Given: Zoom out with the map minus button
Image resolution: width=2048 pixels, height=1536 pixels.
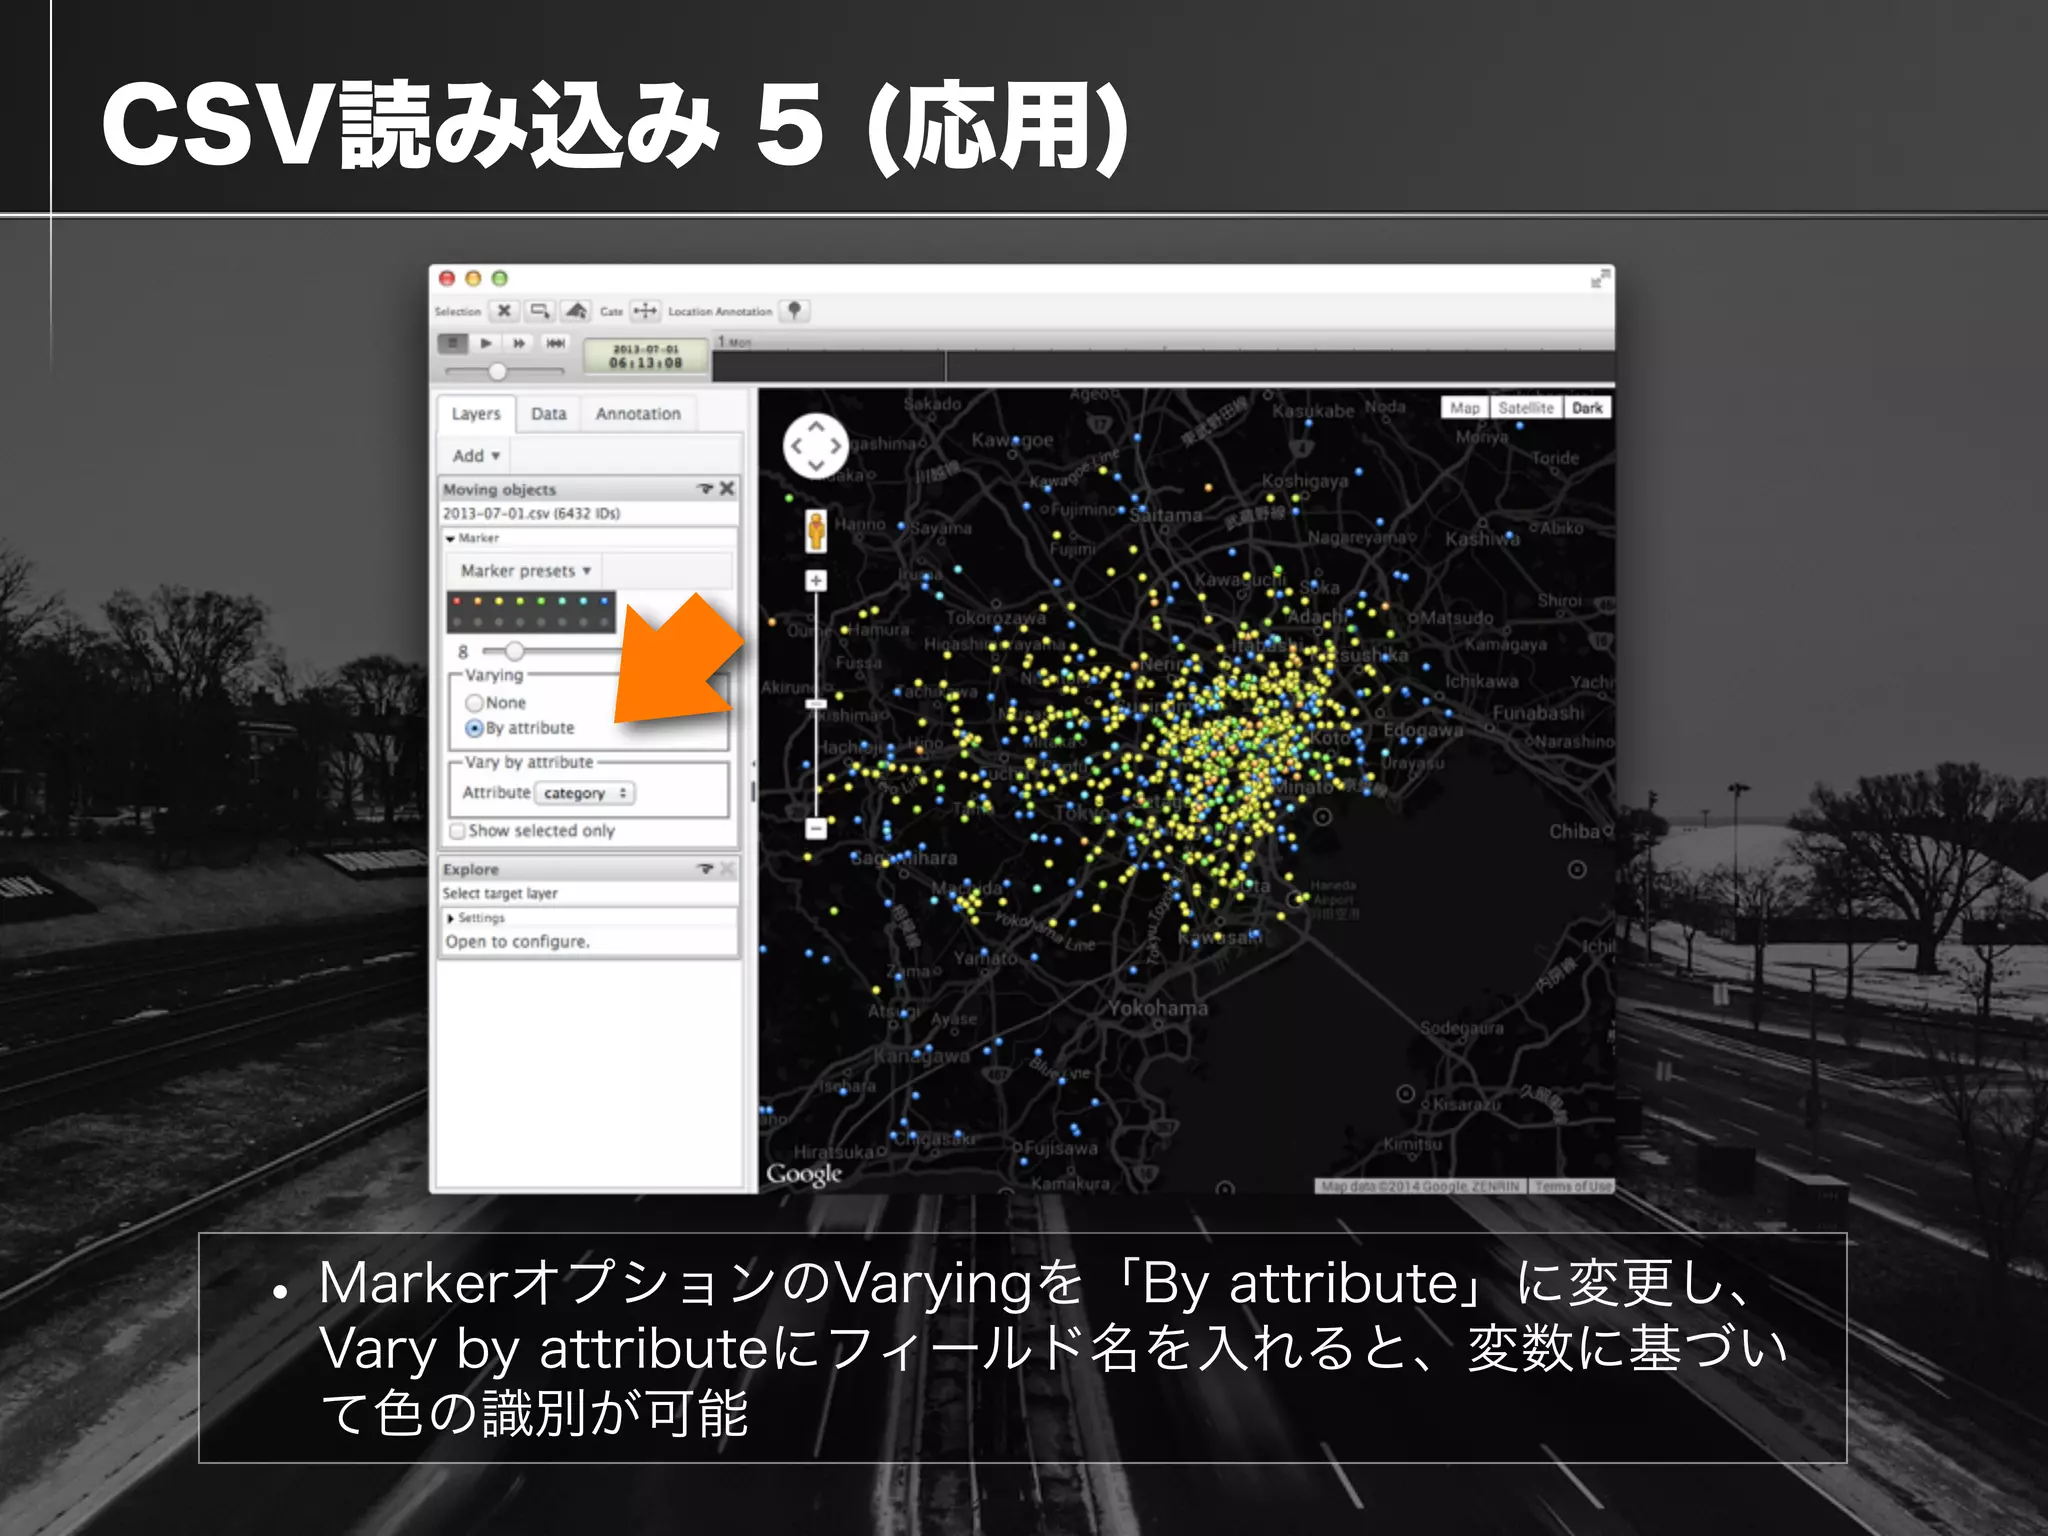Looking at the screenshot, I should click(x=816, y=828).
